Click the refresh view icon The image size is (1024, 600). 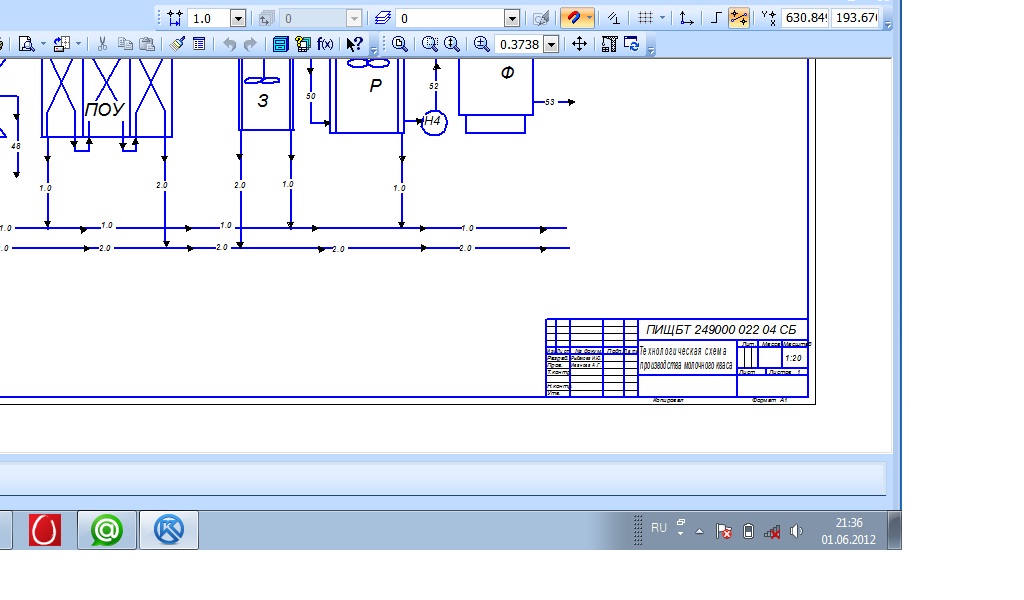click(632, 44)
